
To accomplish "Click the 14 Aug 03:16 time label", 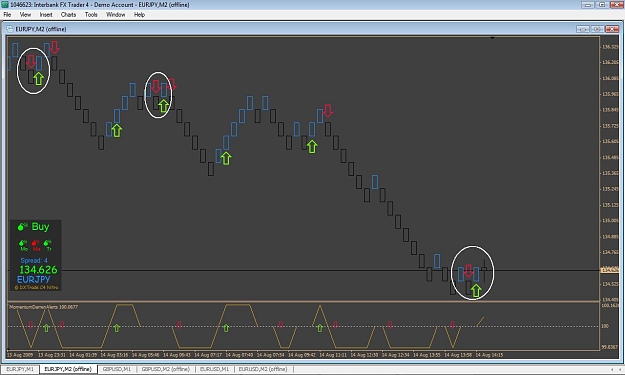I will pyautogui.click(x=114, y=355).
